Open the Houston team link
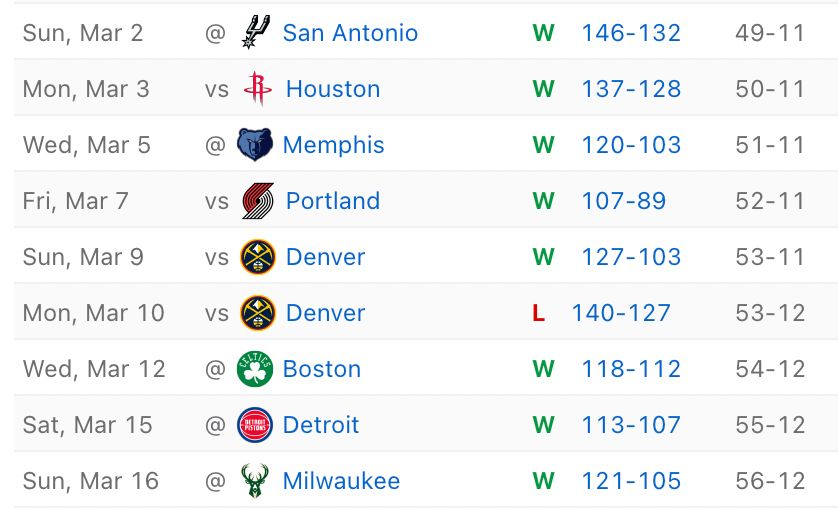 pyautogui.click(x=333, y=89)
